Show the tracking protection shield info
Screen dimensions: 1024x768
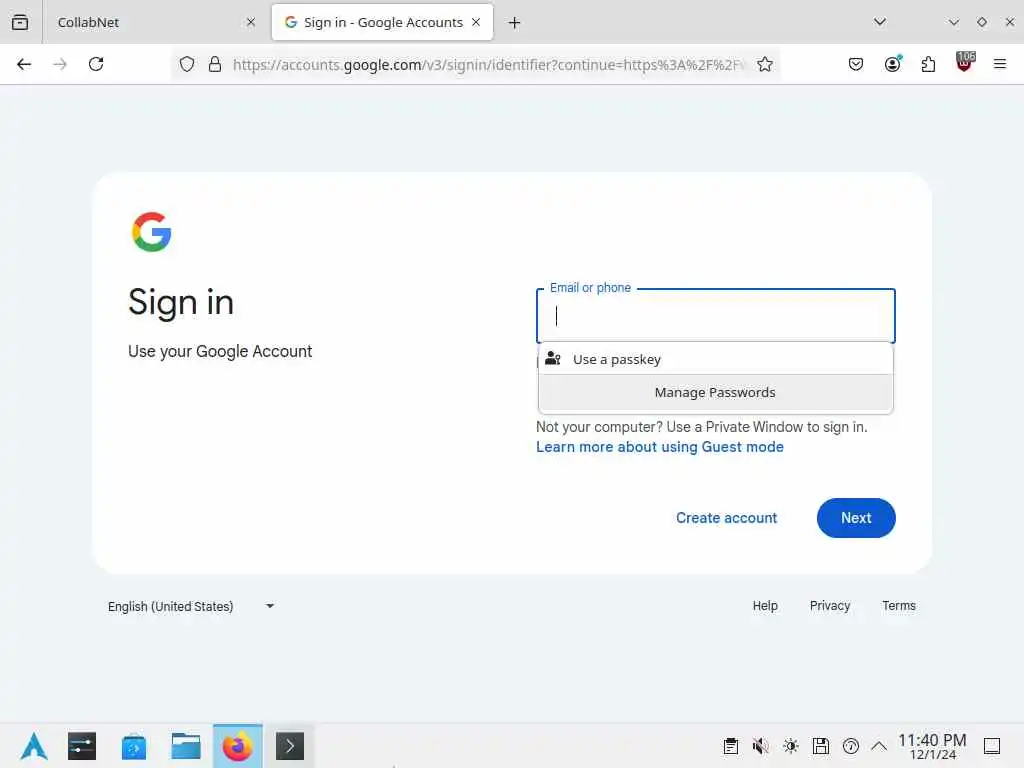(187, 64)
